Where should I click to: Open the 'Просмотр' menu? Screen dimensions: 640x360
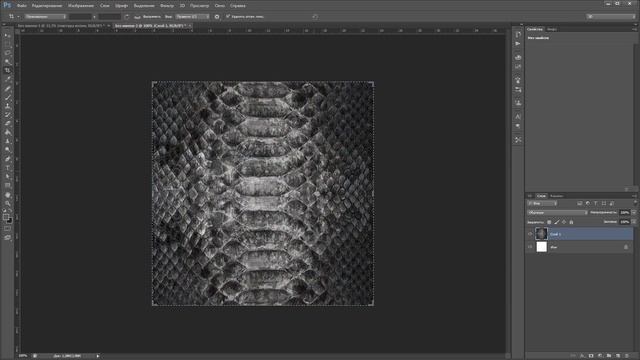tap(199, 6)
